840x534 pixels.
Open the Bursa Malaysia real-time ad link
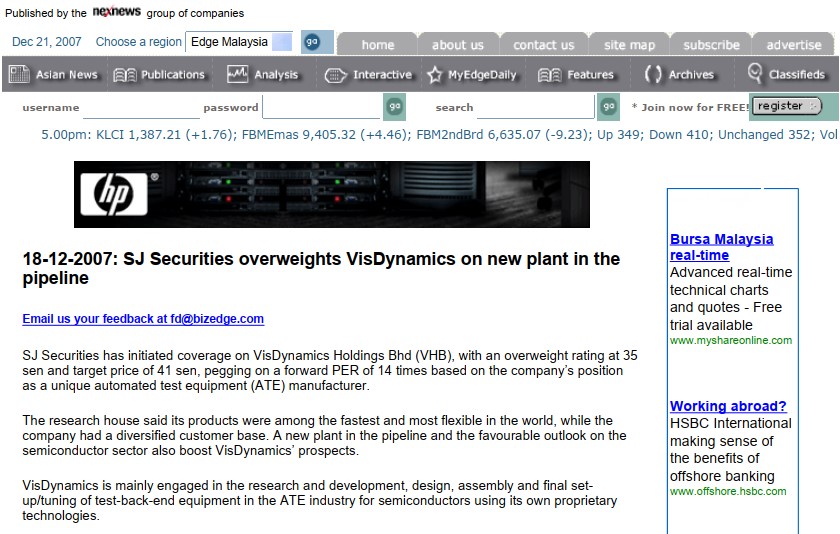point(721,247)
